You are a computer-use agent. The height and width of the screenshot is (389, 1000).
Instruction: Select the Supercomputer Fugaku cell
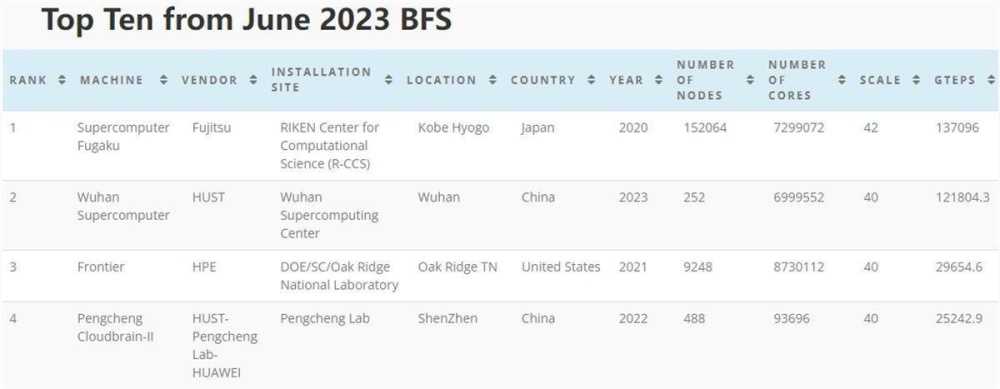click(123, 136)
